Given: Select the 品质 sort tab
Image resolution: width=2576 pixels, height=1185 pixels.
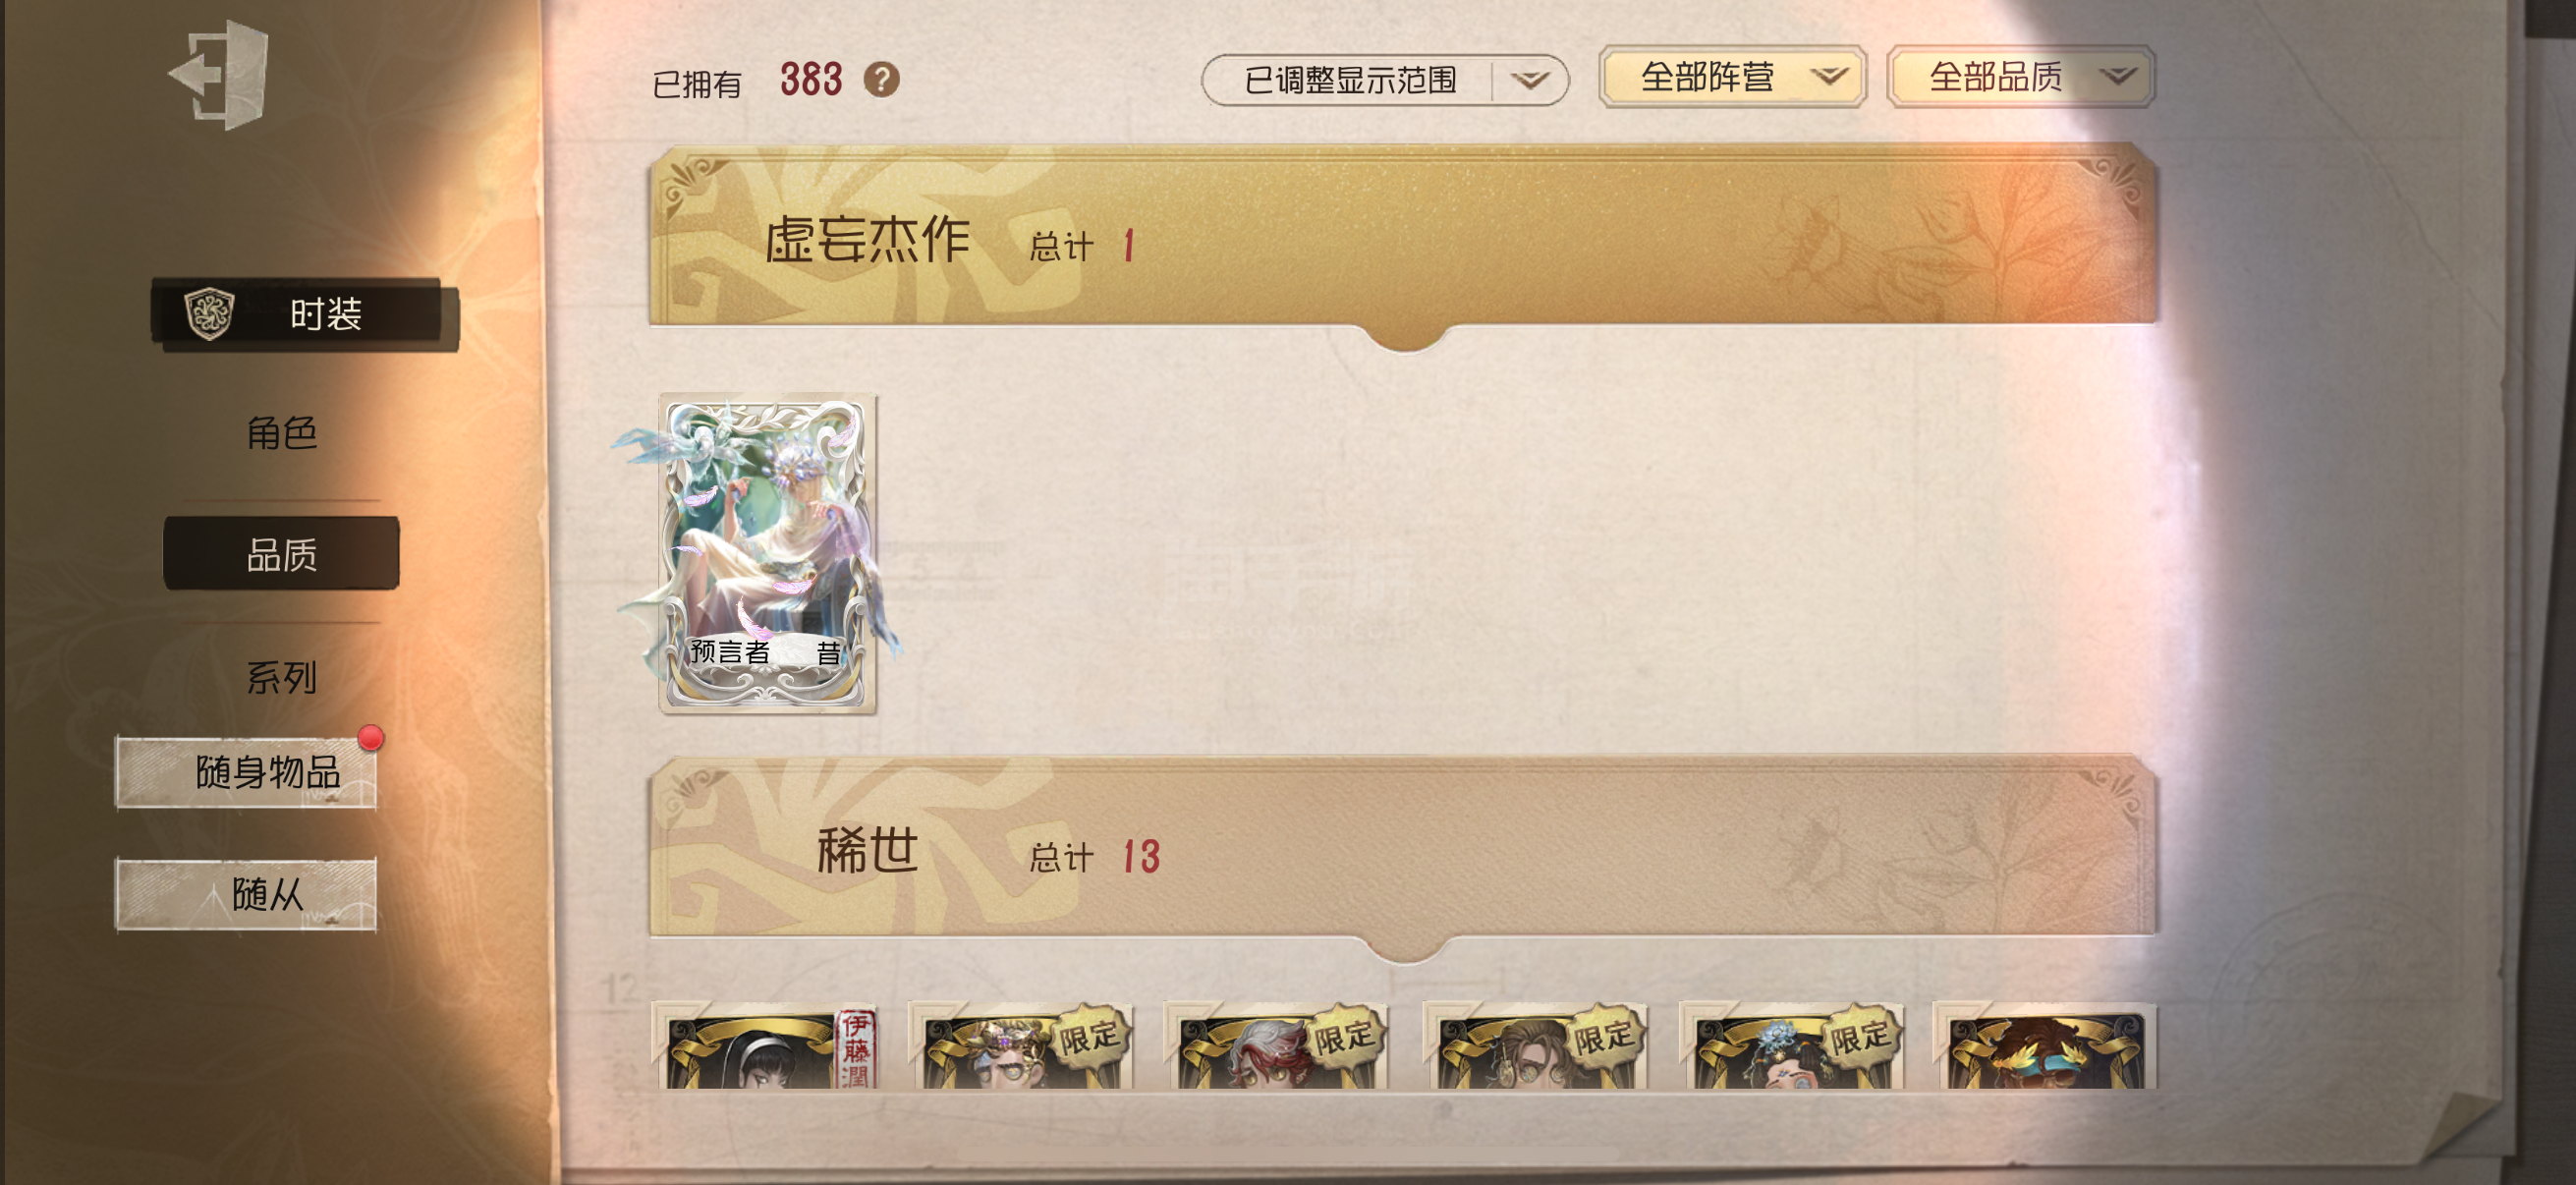Looking at the screenshot, I should coord(281,554).
